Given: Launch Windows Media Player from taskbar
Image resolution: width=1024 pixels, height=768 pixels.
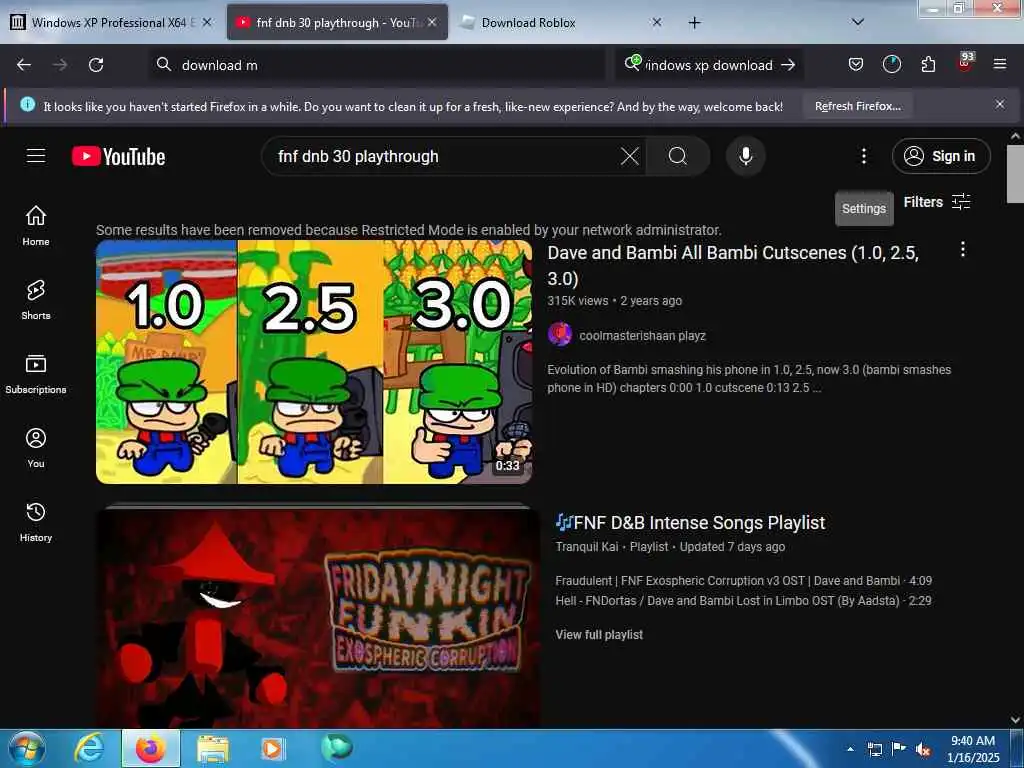Looking at the screenshot, I should coord(272,749).
